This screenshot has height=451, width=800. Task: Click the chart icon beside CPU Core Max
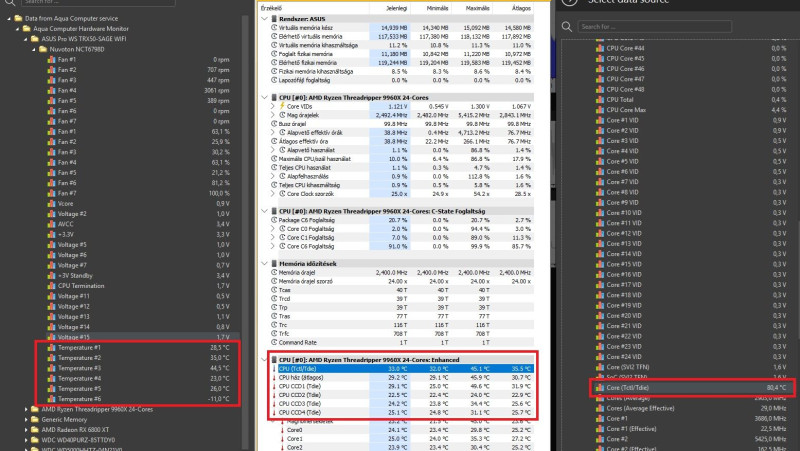coord(600,110)
